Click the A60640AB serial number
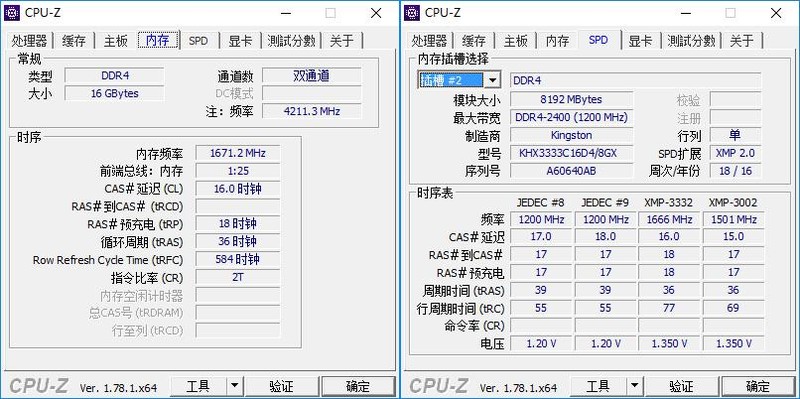The width and height of the screenshot is (800, 399). [571, 171]
